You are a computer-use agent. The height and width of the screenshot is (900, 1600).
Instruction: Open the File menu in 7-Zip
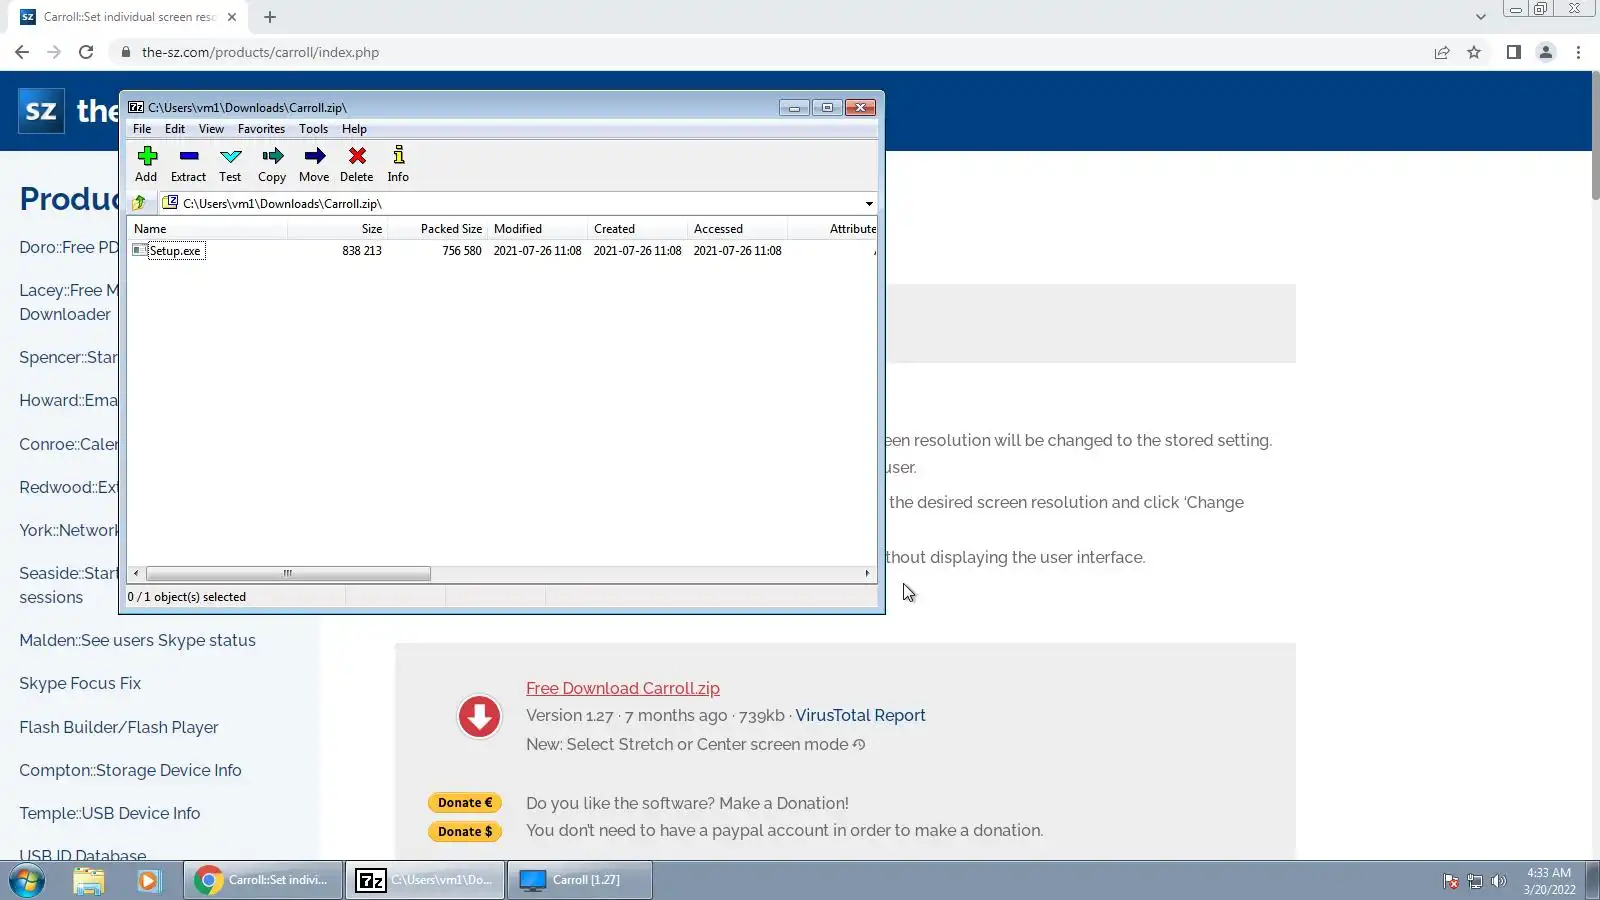pos(142,129)
